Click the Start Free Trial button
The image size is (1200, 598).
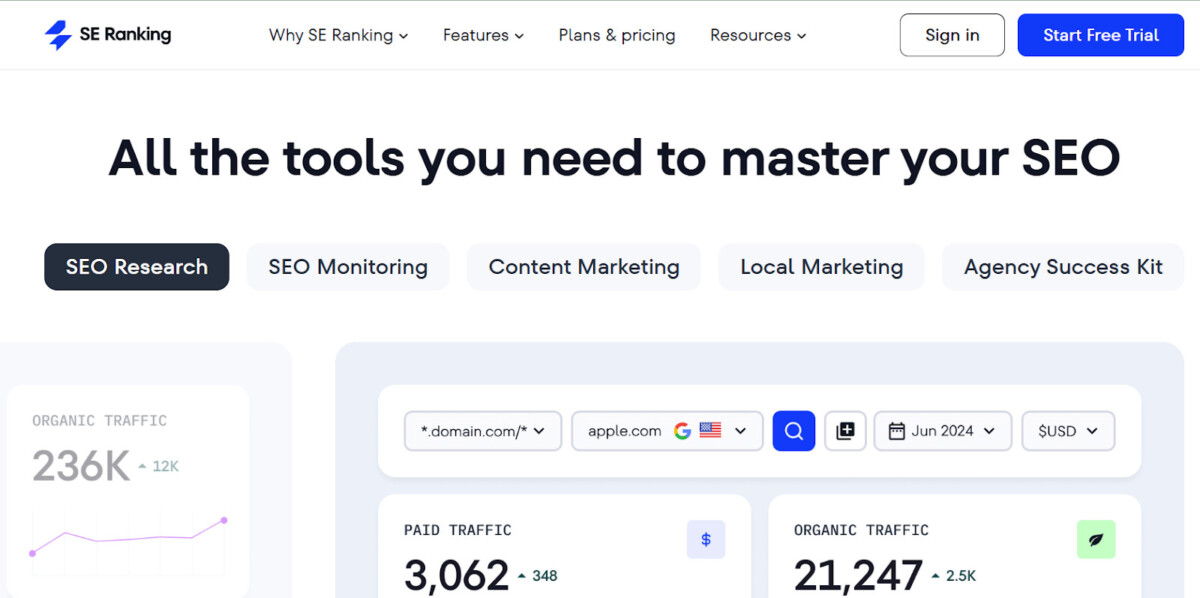click(x=1100, y=35)
